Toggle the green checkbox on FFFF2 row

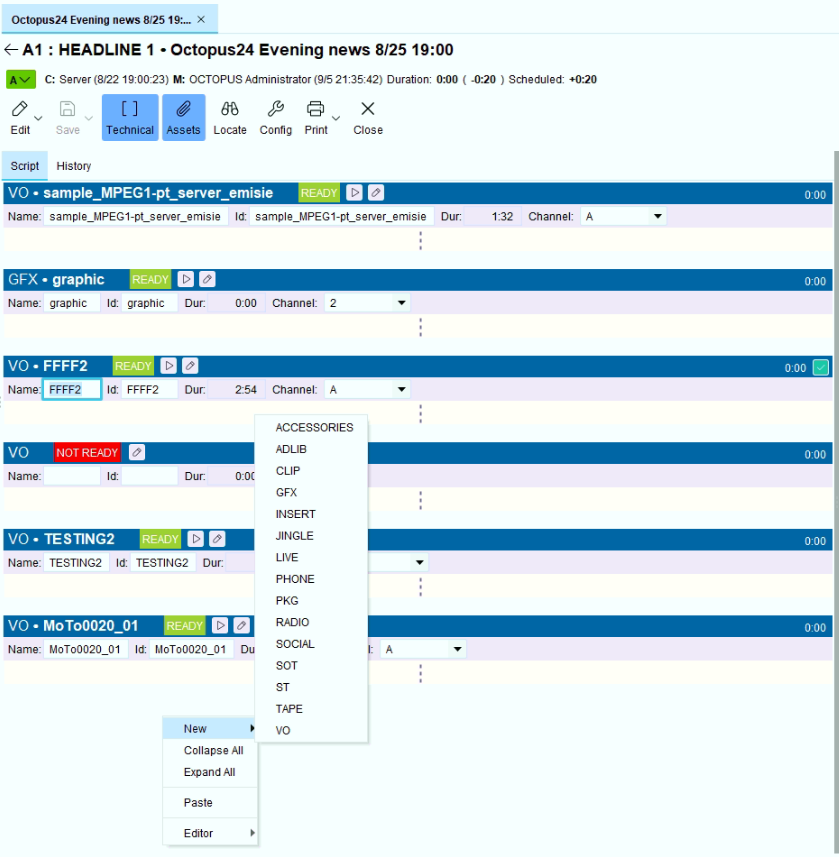point(820,367)
